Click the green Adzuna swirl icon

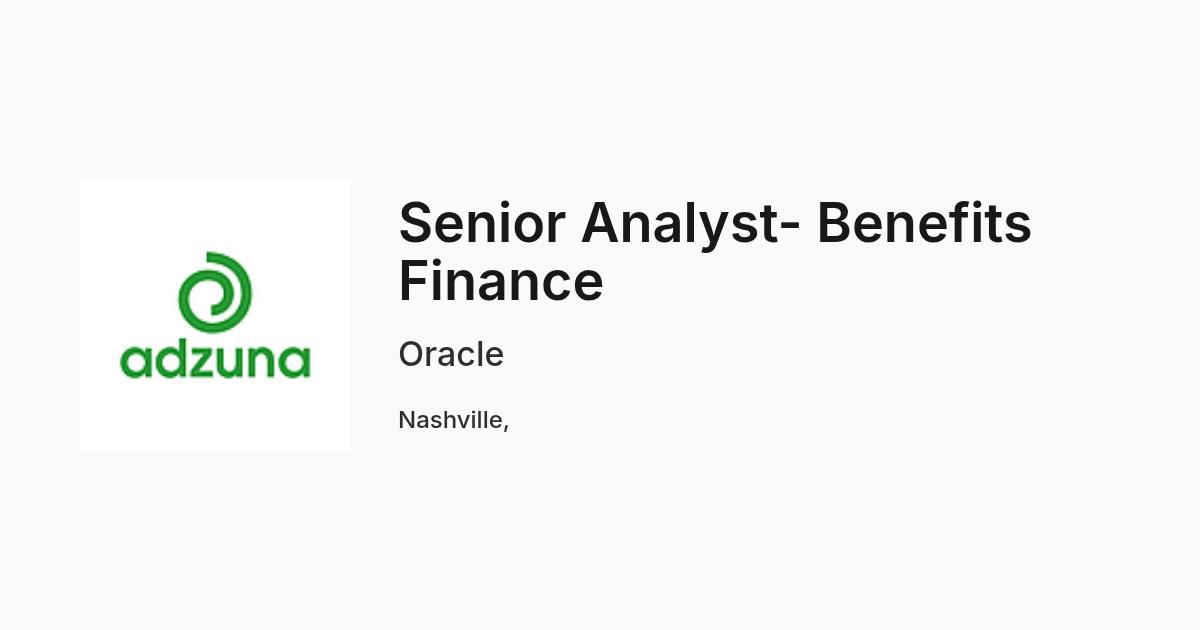pos(215,294)
